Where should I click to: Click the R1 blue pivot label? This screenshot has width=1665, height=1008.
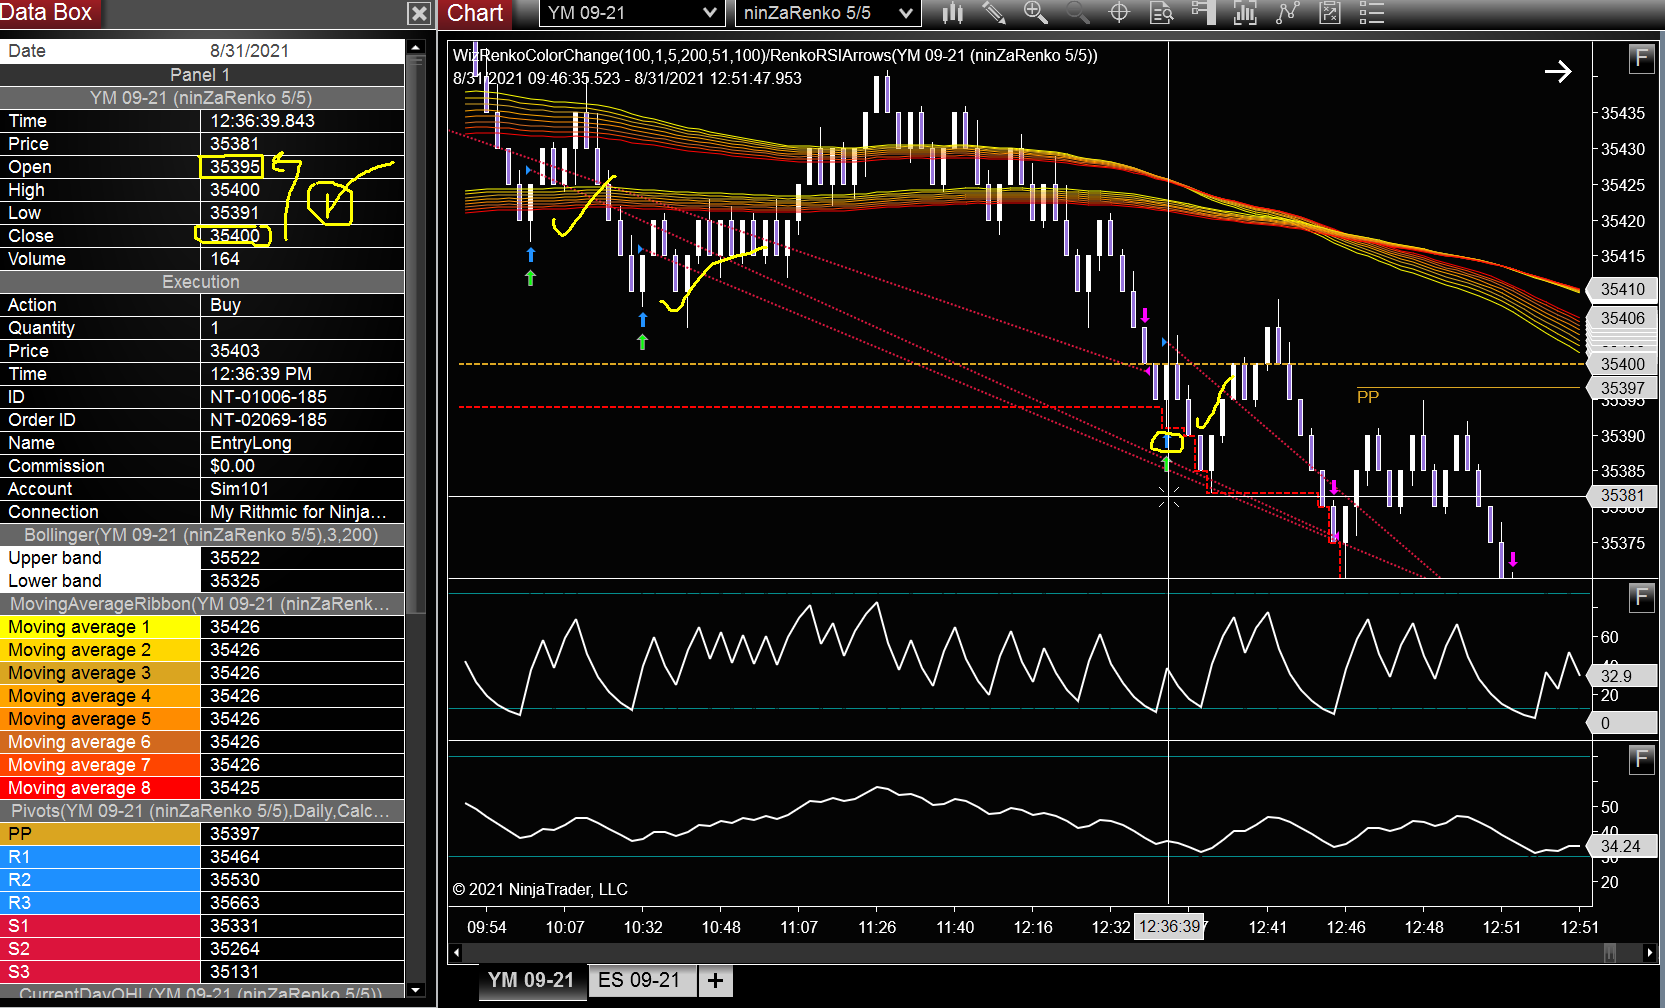coord(100,857)
